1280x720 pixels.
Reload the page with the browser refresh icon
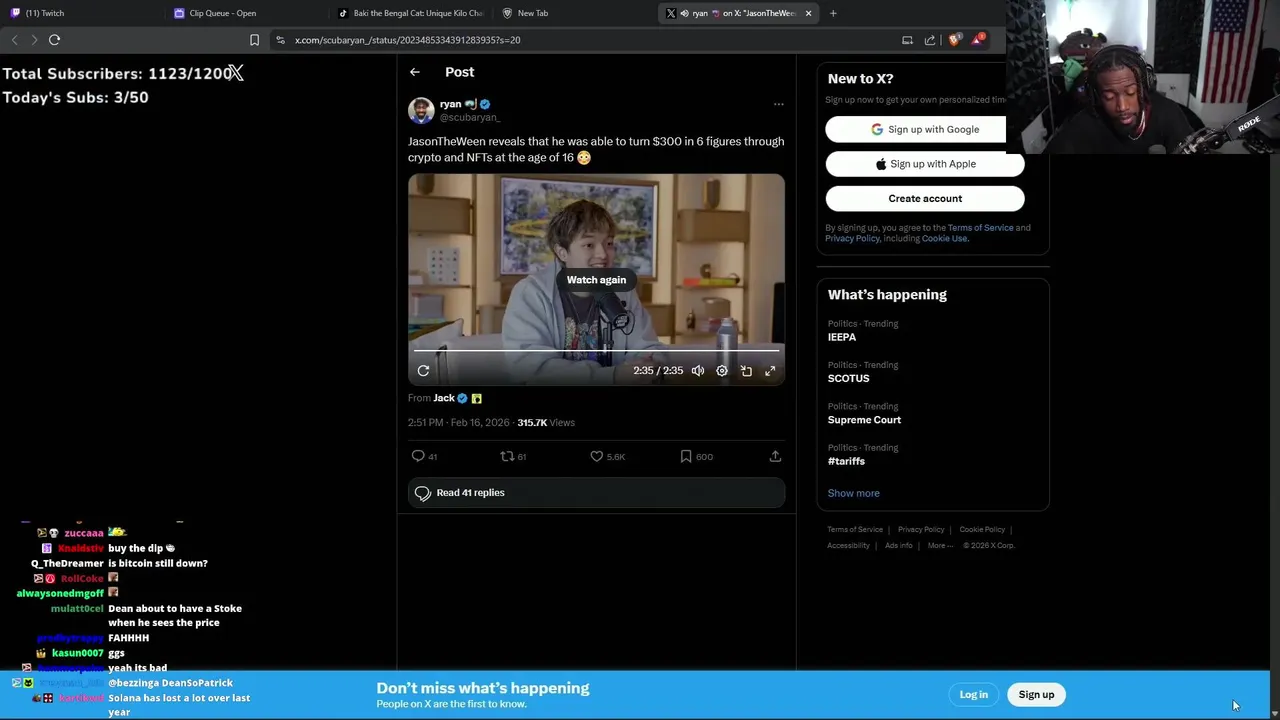click(54, 40)
